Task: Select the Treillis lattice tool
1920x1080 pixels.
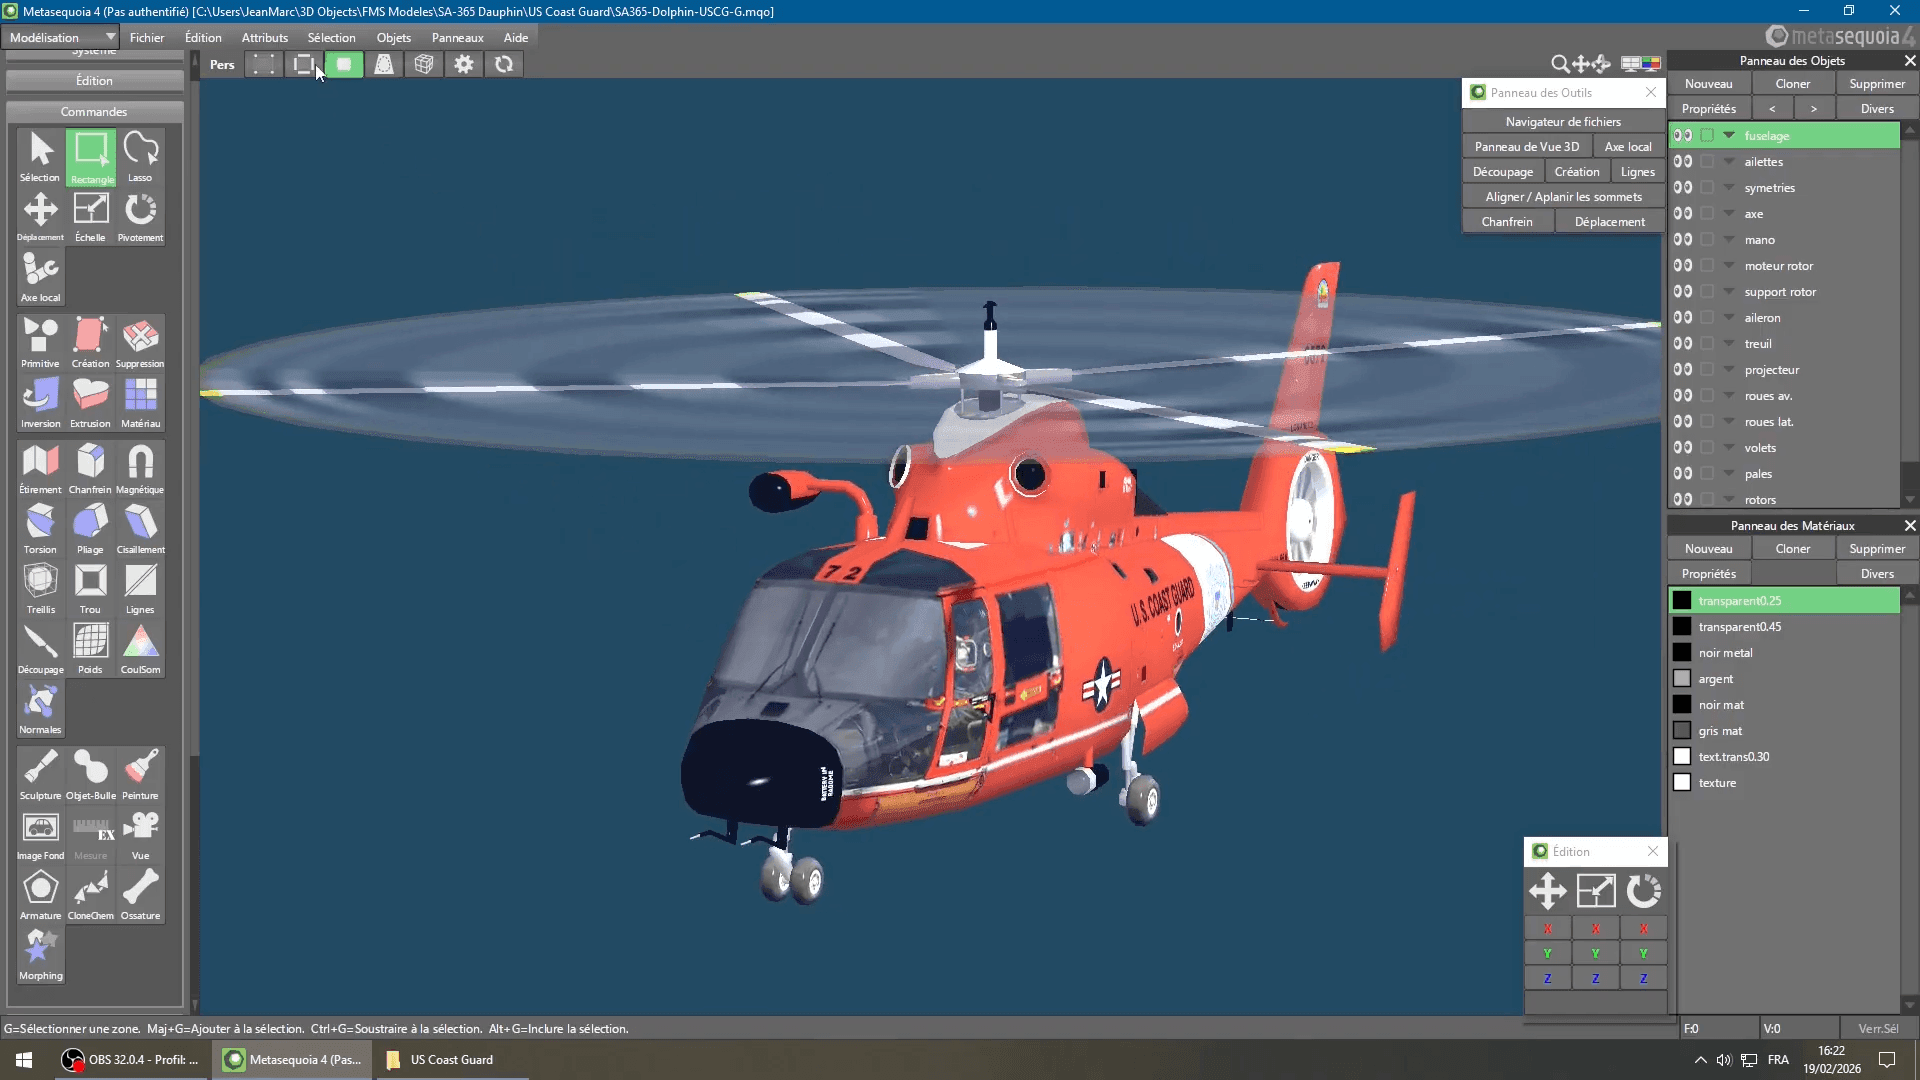Action: tap(41, 589)
